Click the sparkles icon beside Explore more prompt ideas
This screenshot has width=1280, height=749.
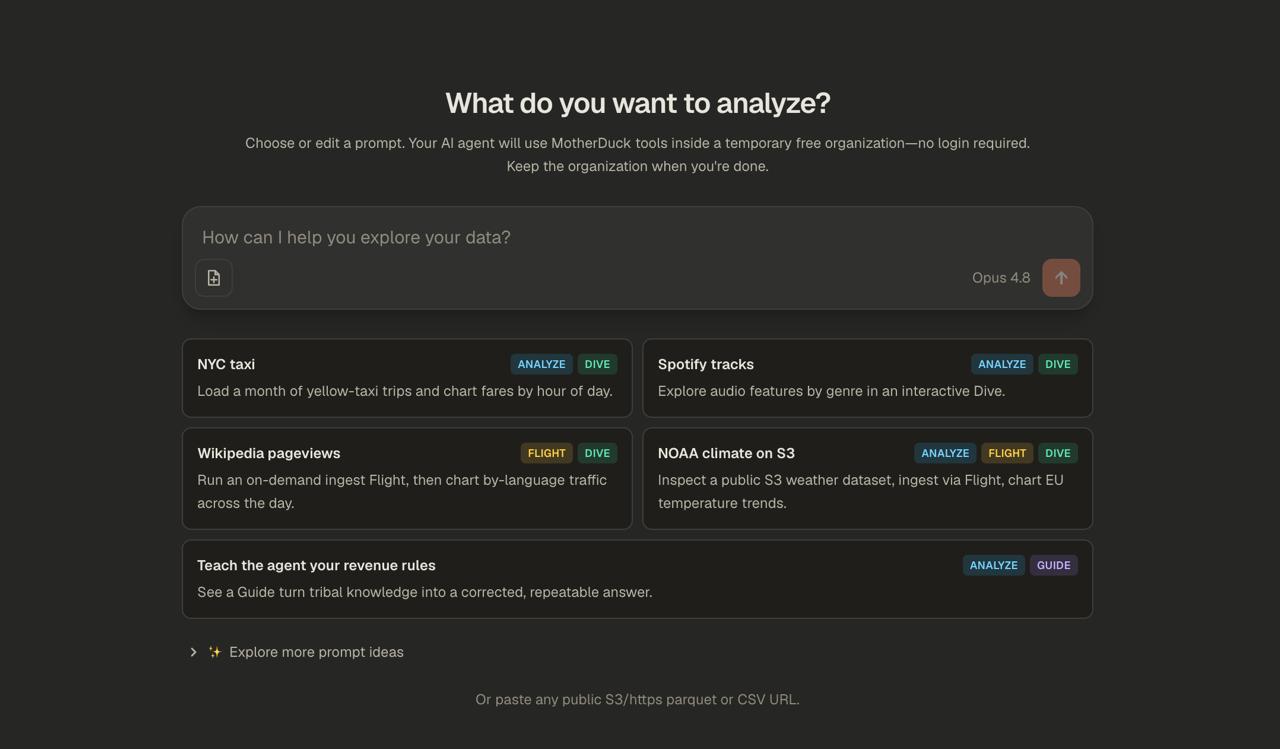[x=215, y=652]
